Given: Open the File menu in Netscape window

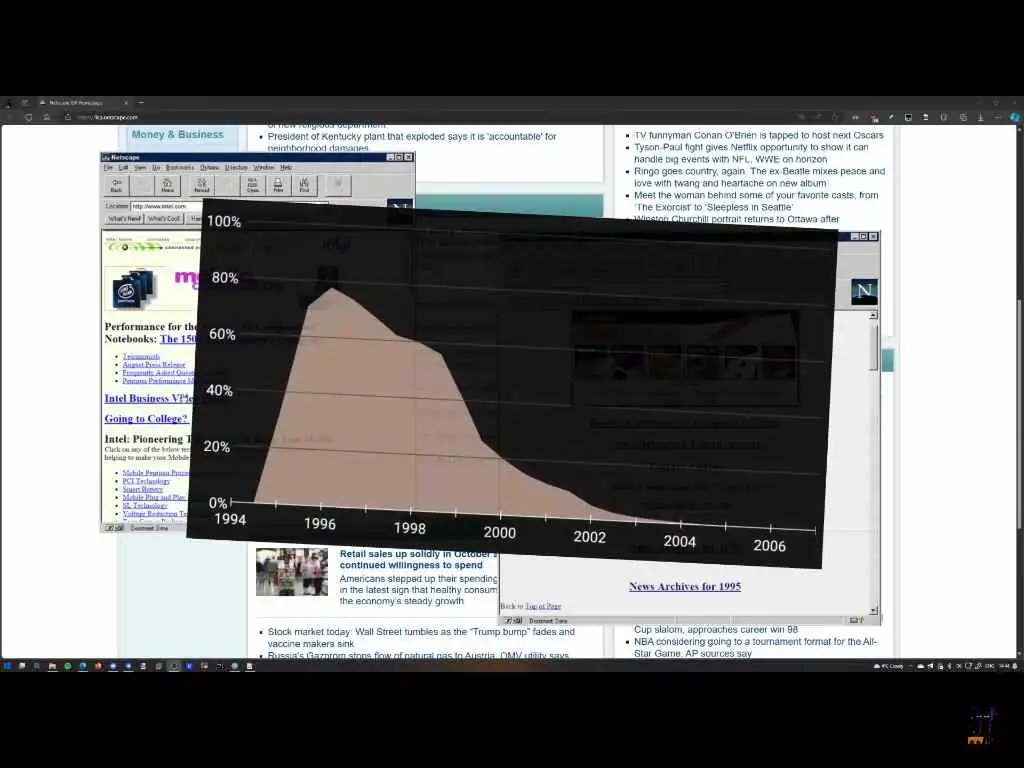Looking at the screenshot, I should tap(108, 167).
